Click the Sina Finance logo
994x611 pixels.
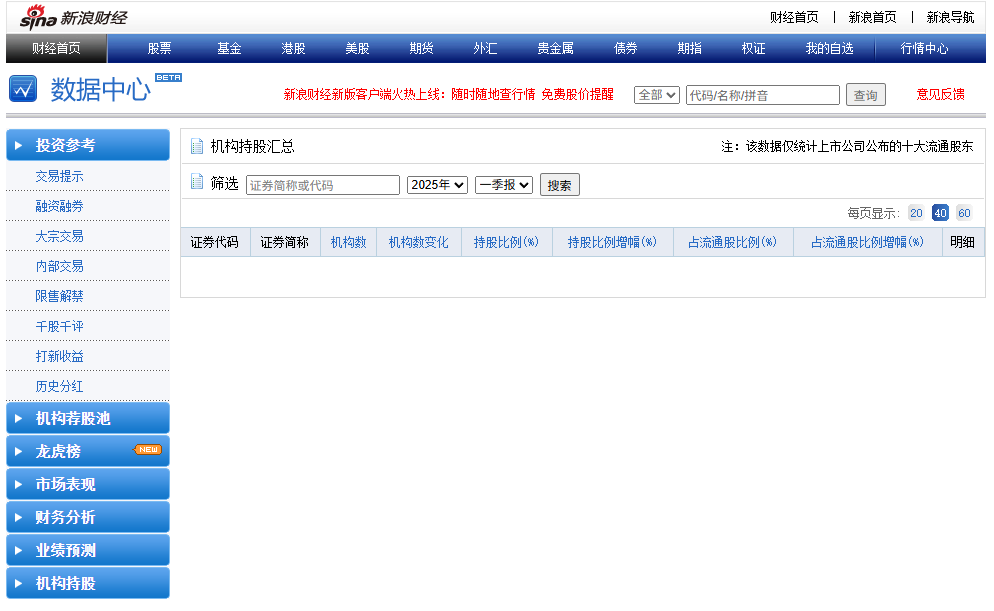74,17
